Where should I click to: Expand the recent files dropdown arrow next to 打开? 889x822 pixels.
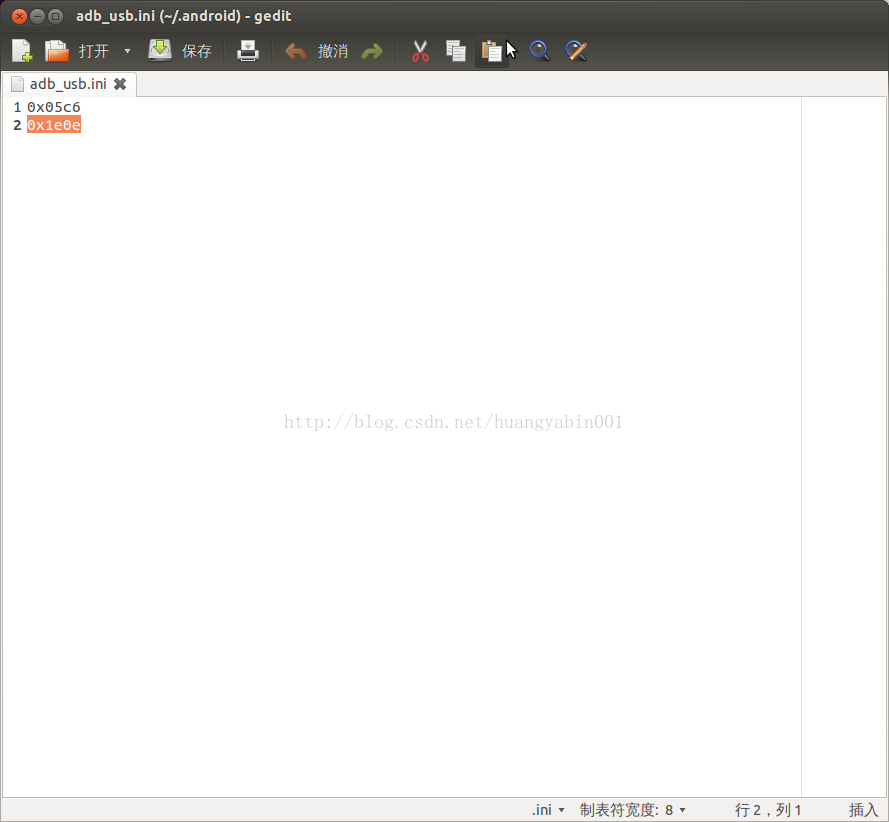click(x=128, y=51)
